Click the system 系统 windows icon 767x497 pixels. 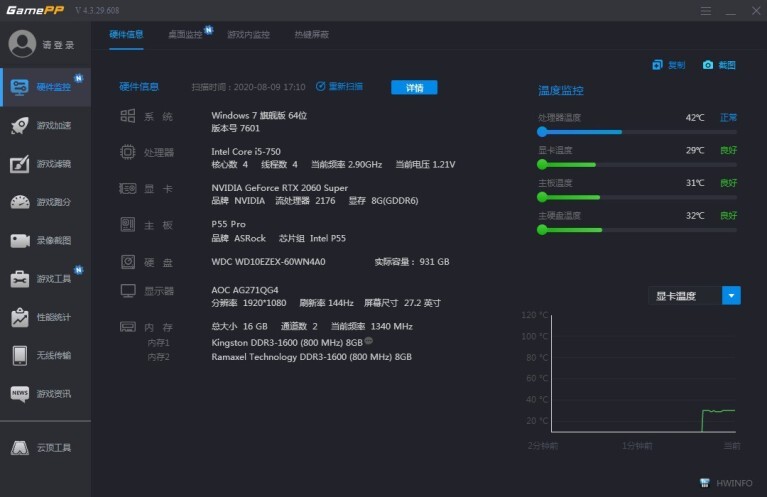(x=128, y=116)
